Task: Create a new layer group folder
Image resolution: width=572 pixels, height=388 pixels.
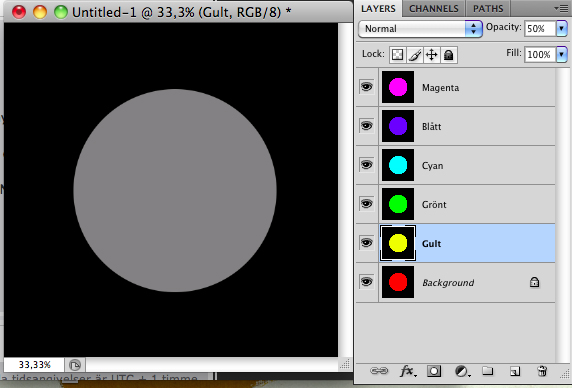Action: (x=488, y=371)
